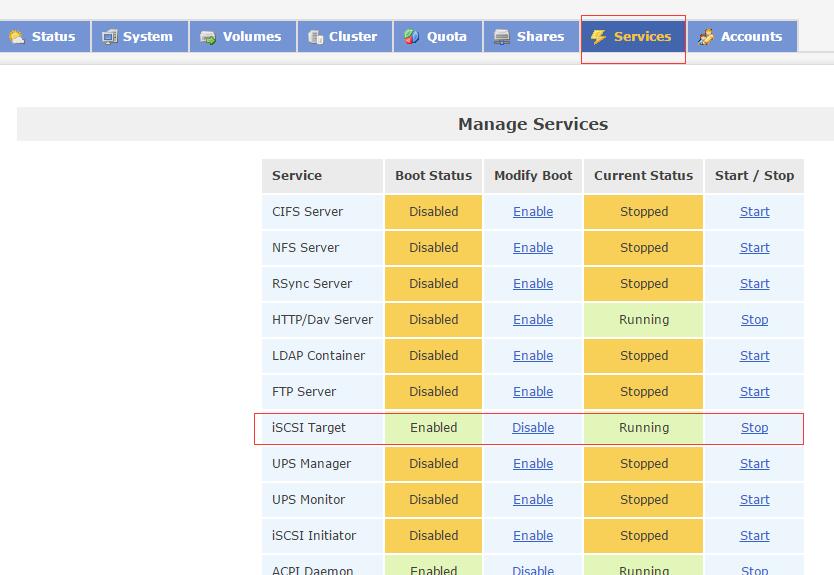Open the Accounts tab

point(743,37)
